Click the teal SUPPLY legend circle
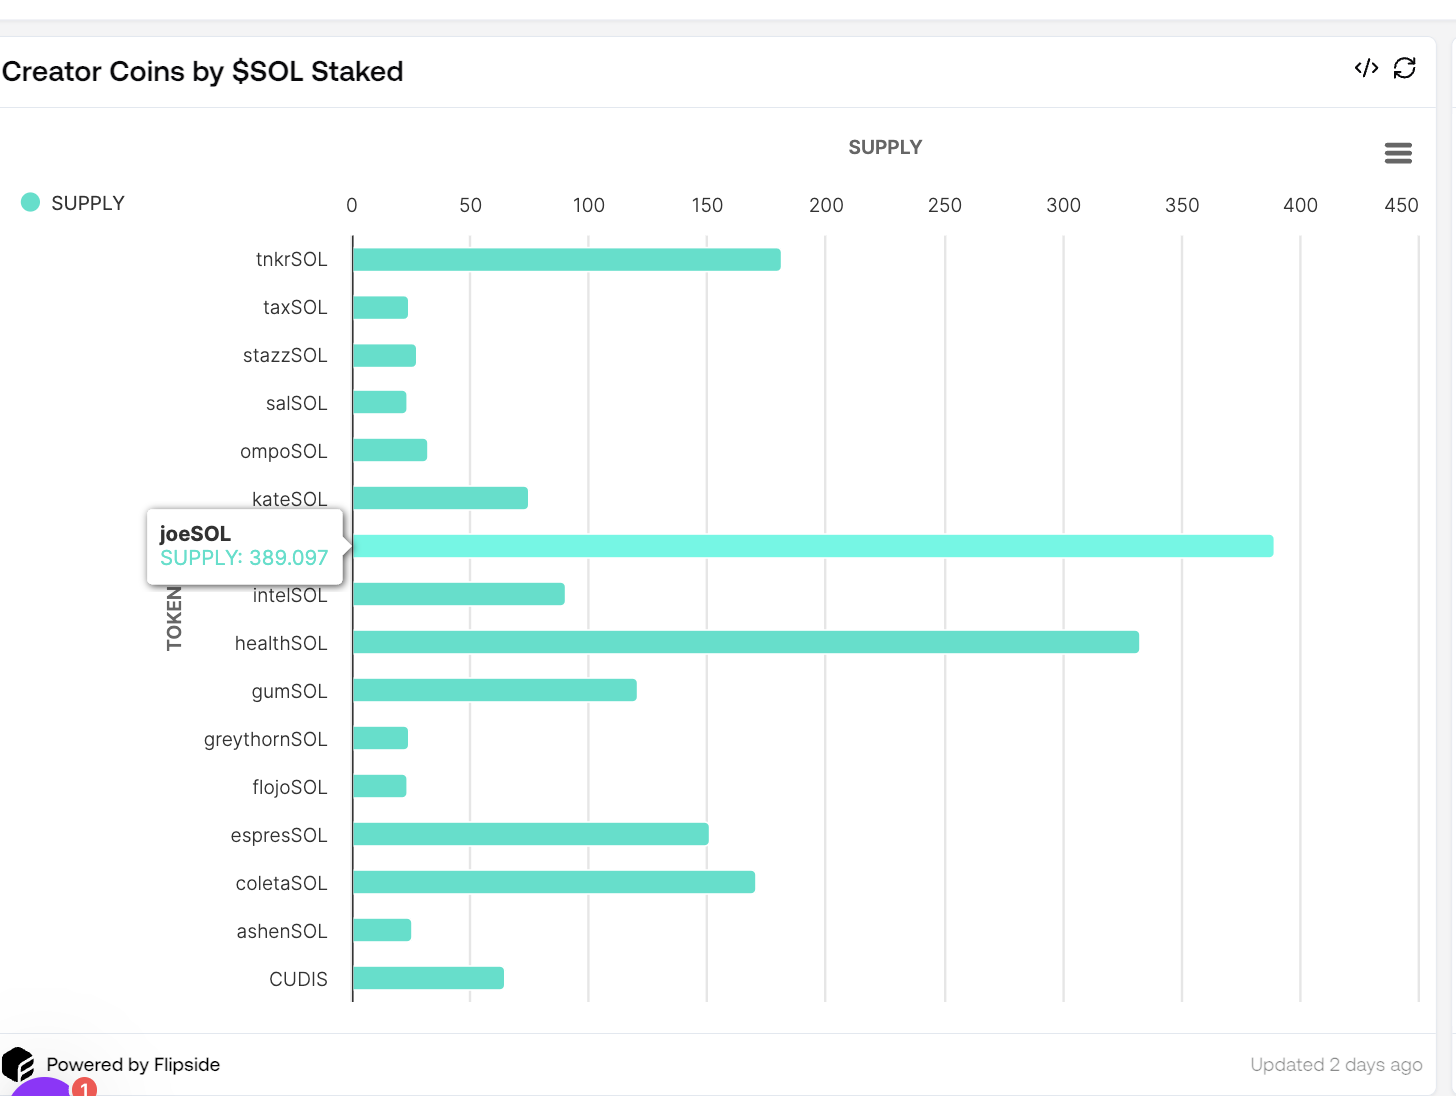 (31, 202)
